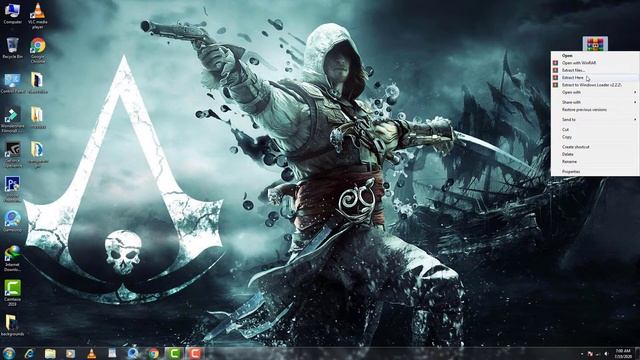Choose Create shortcut in context menu

coord(595,147)
